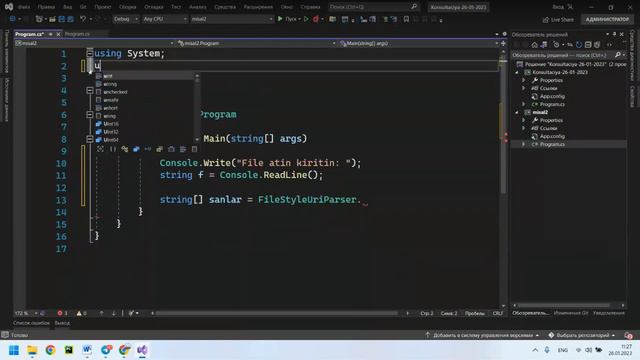Pin the Program.cs* tab
The image size is (640, 360).
51,34
